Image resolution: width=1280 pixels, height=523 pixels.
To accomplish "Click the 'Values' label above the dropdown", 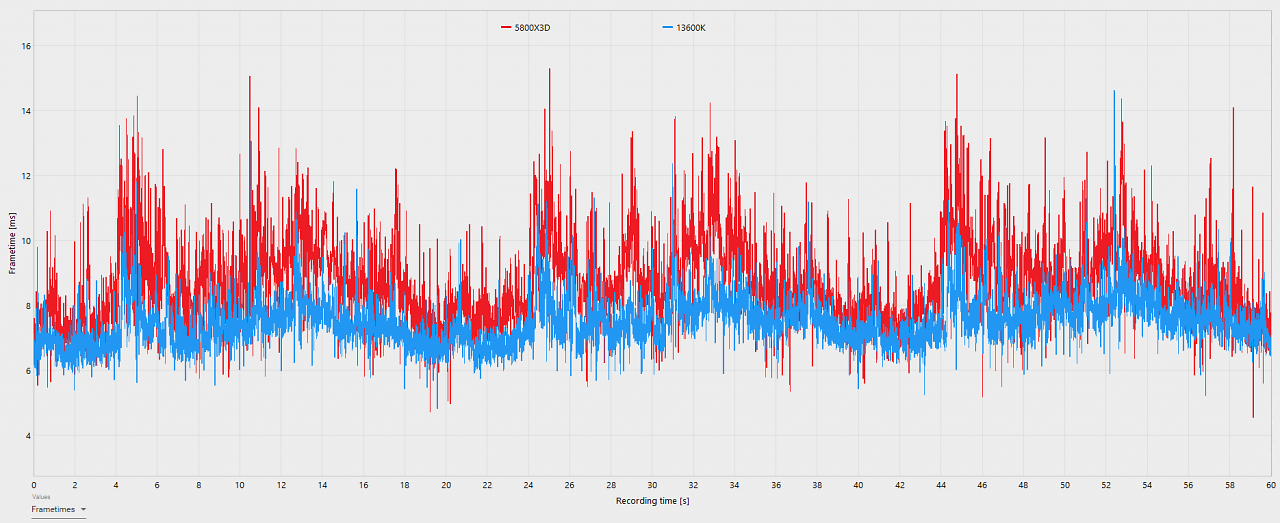I will coord(41,496).
